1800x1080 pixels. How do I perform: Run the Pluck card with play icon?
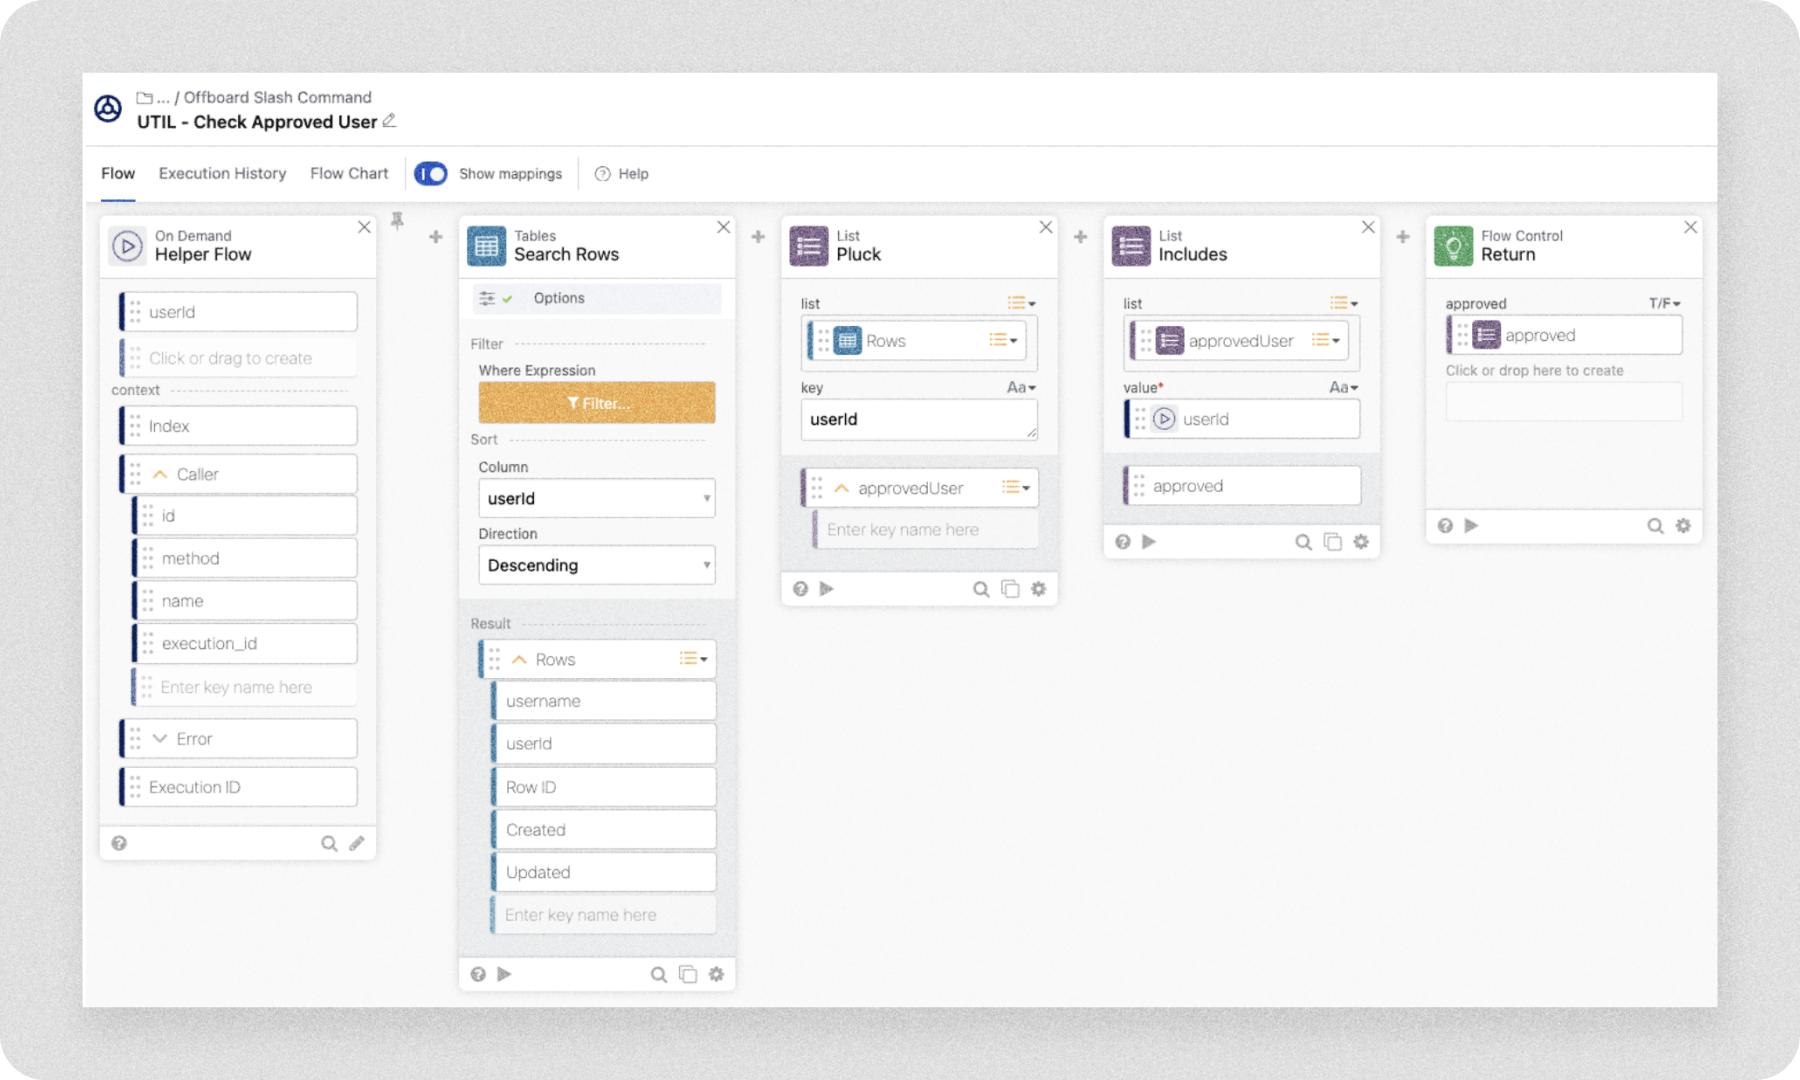(x=827, y=589)
